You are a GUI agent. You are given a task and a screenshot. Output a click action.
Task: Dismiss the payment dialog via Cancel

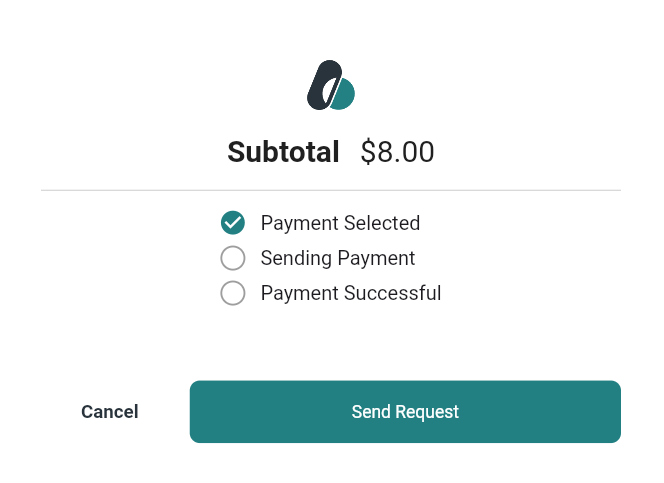(110, 412)
